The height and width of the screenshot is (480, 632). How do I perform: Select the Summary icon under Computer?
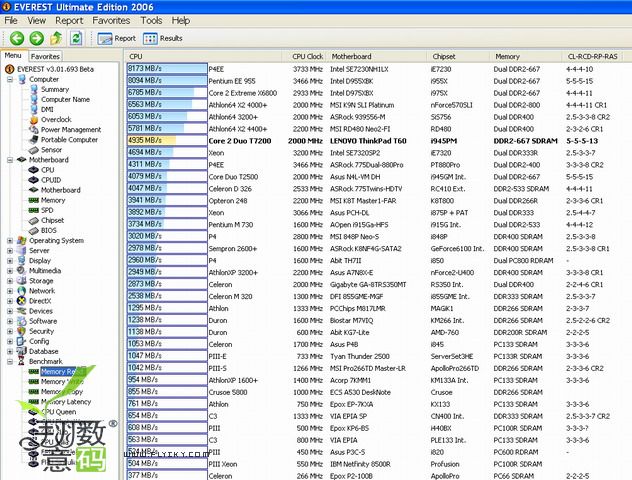(x=34, y=89)
